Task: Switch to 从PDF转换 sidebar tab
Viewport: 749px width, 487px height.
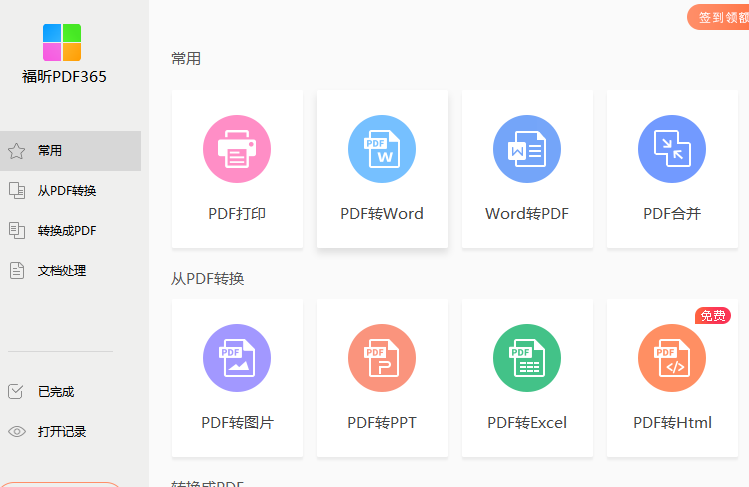Action: click(71, 191)
